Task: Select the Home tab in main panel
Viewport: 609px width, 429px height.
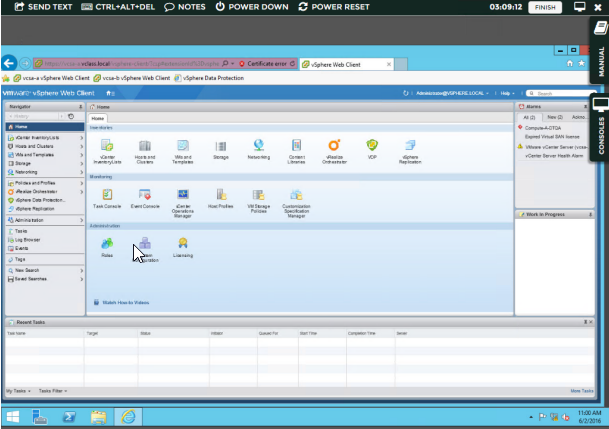Action: [x=98, y=118]
